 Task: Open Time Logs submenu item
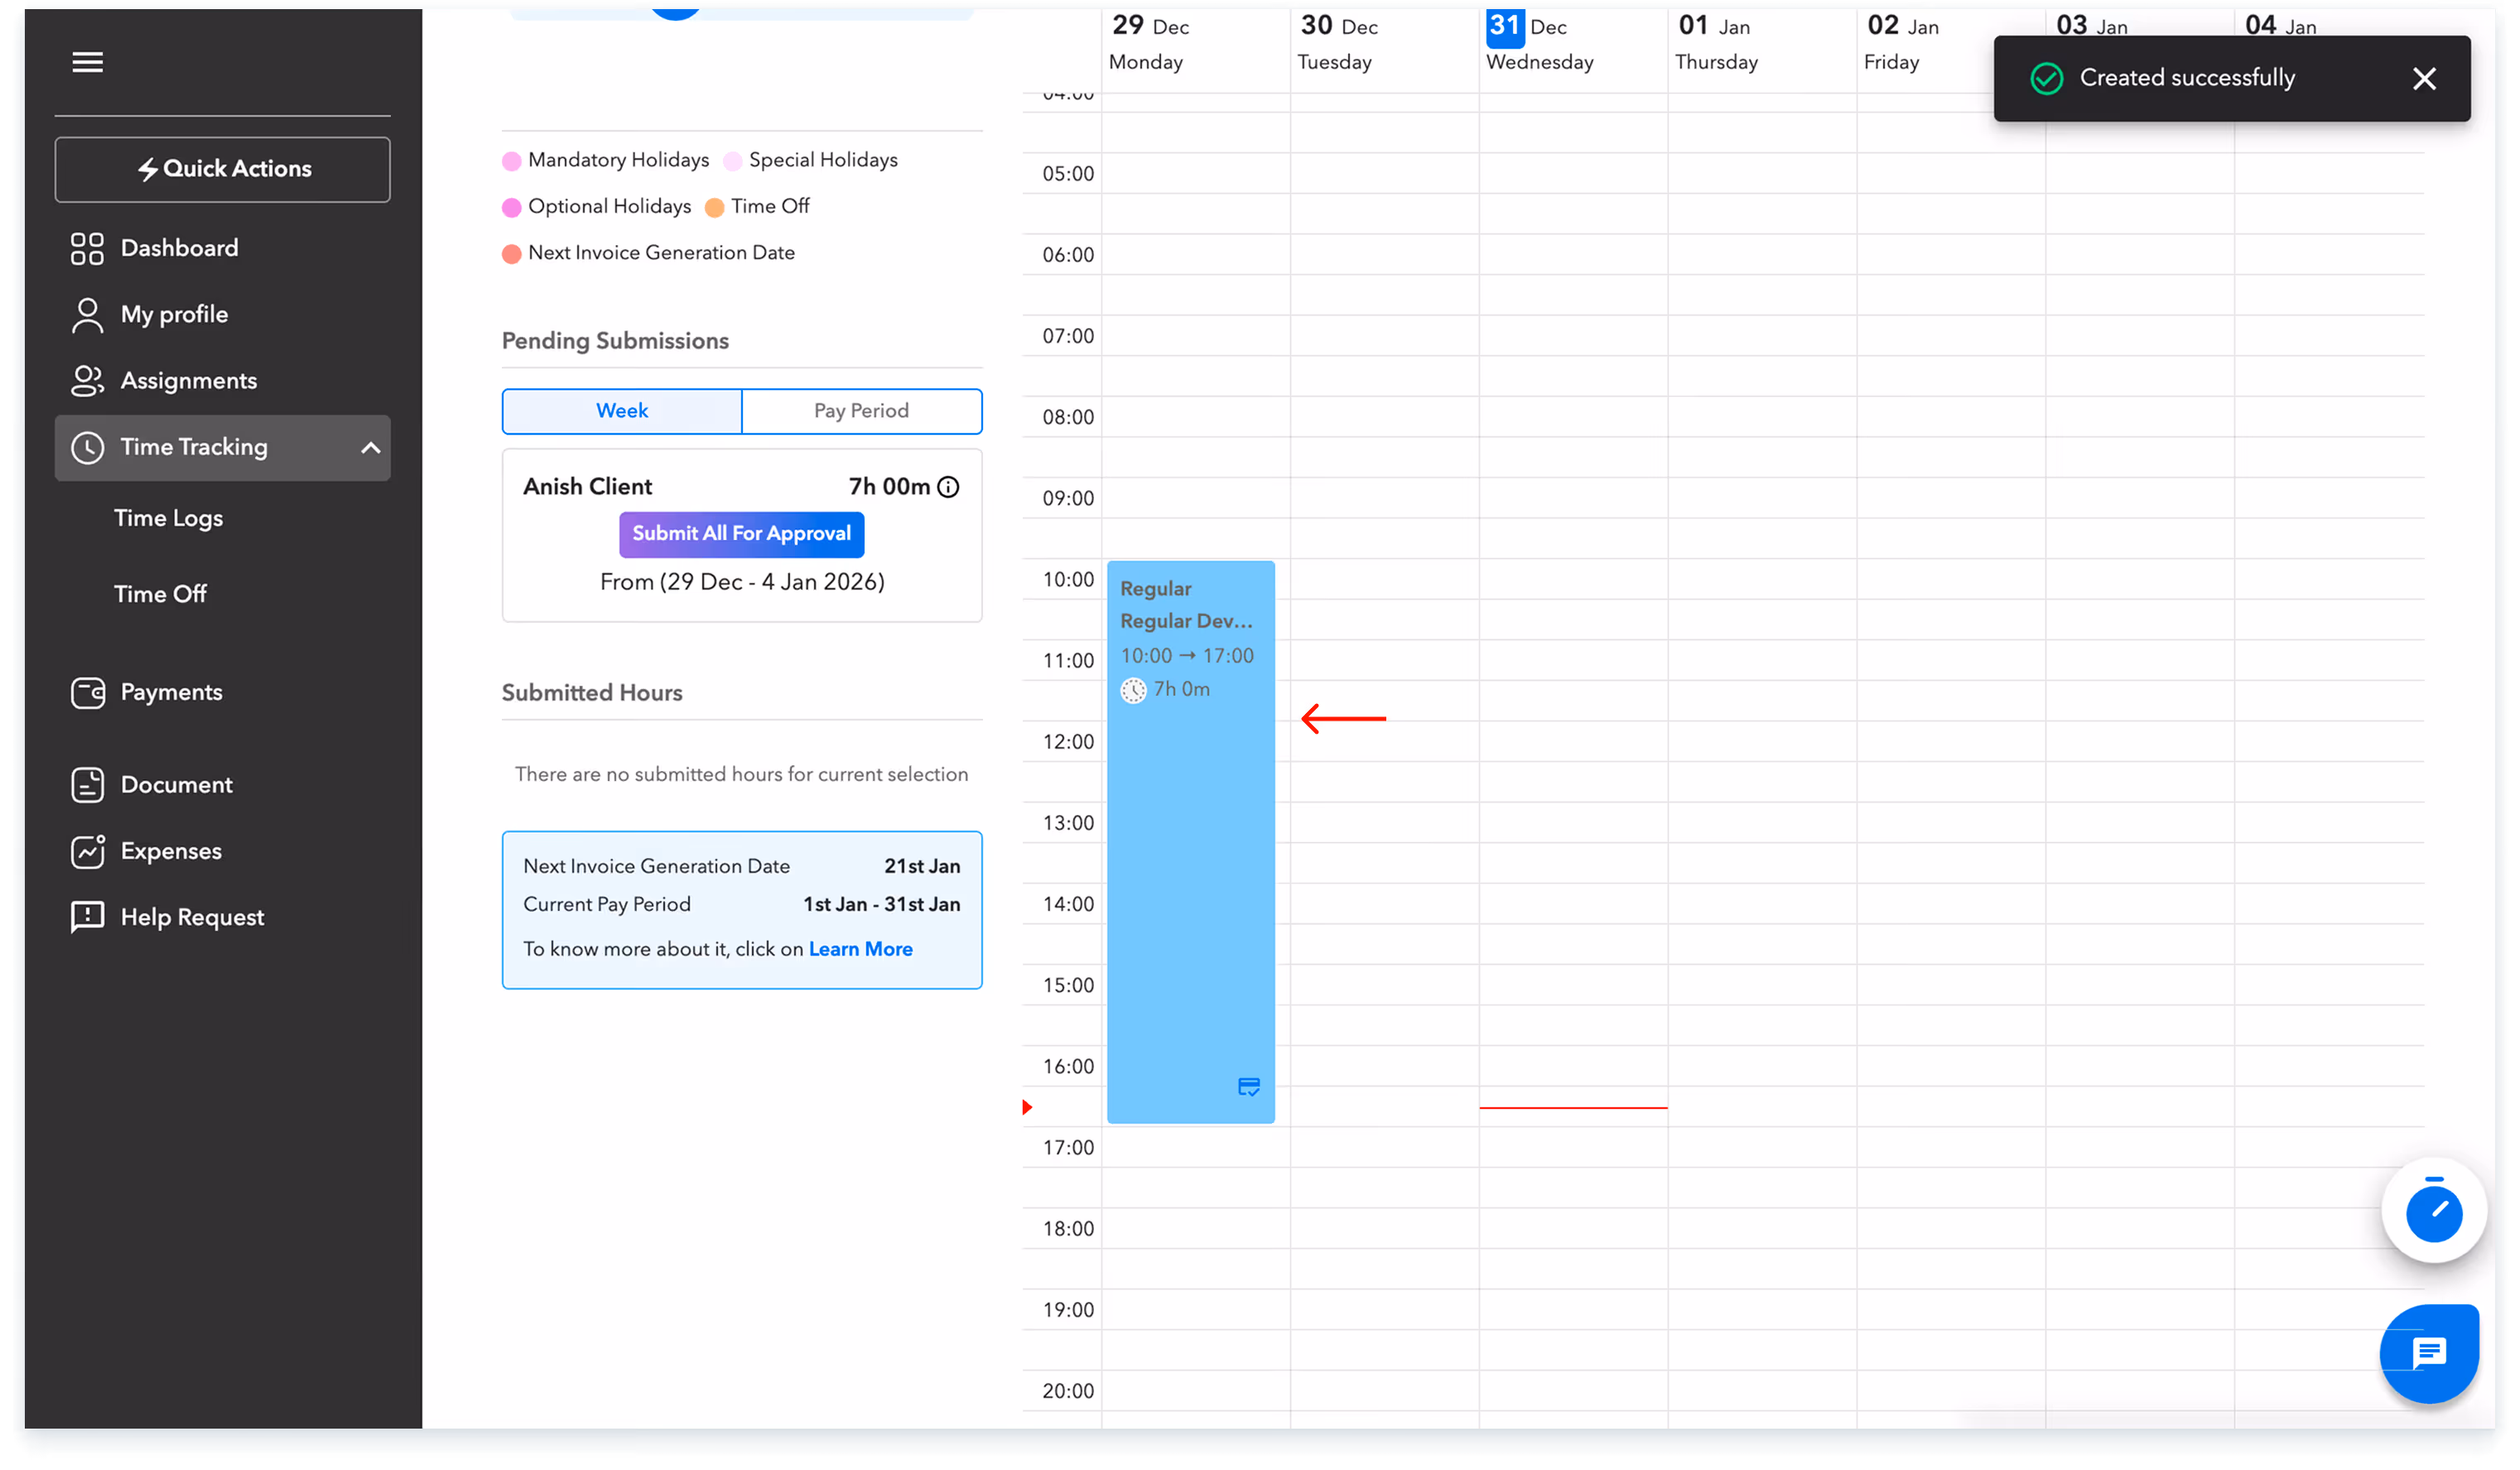[x=168, y=518]
